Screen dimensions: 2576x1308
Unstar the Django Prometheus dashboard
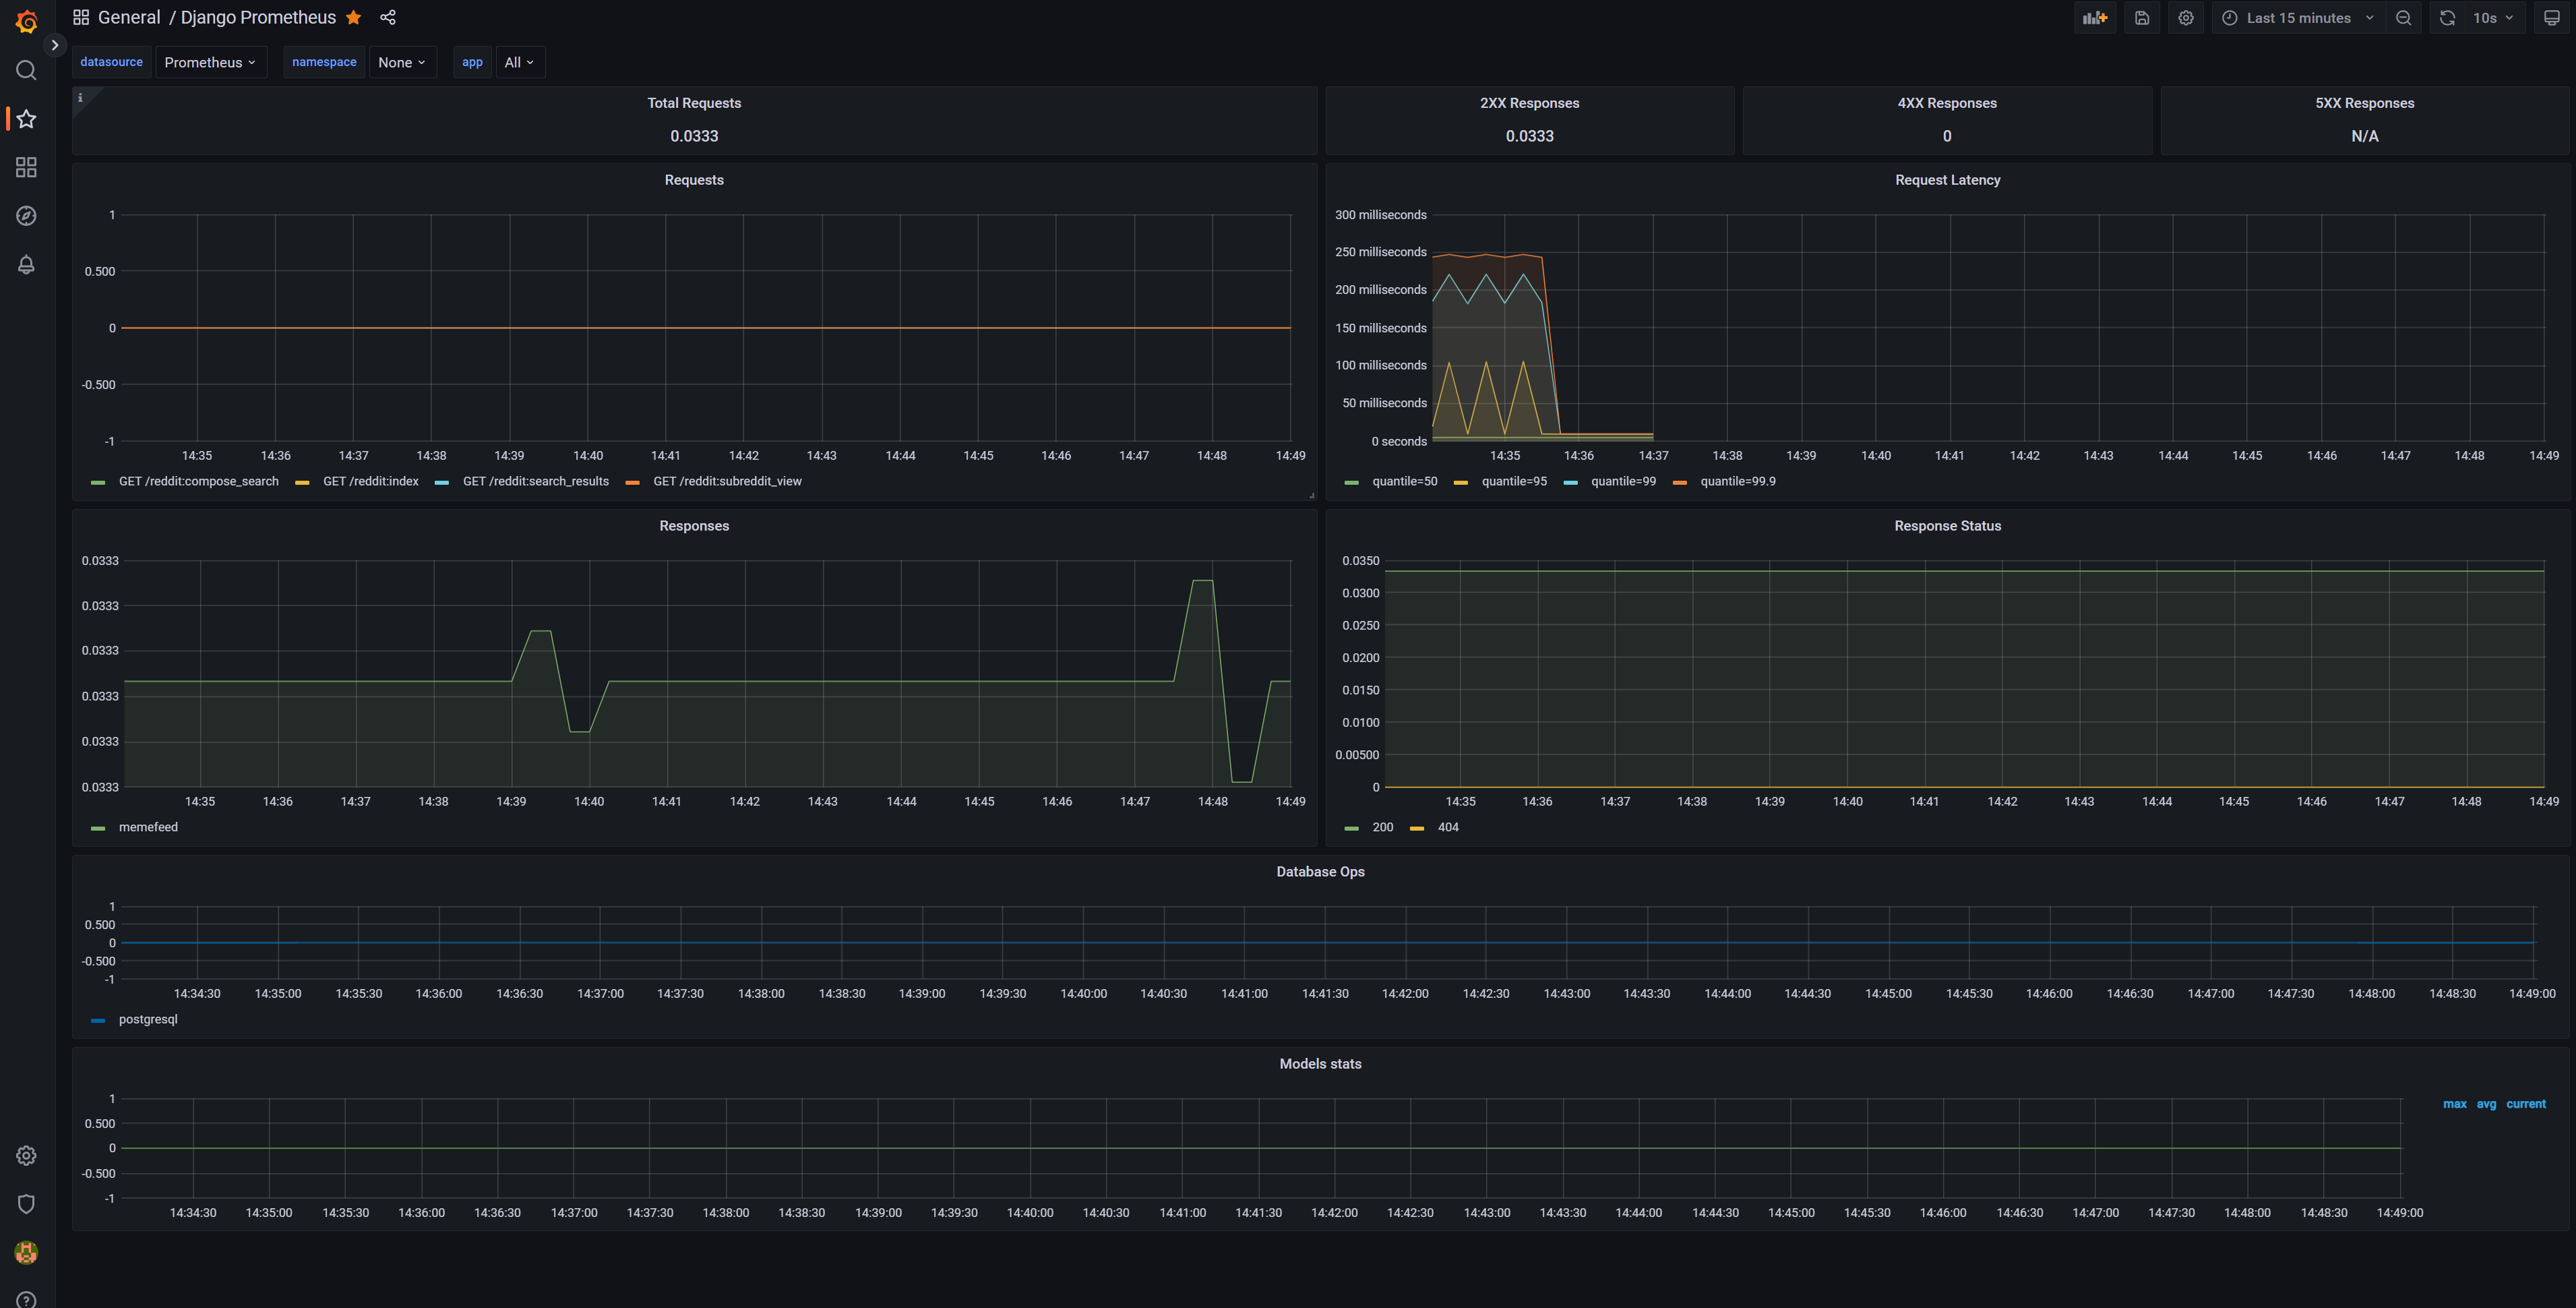point(354,17)
